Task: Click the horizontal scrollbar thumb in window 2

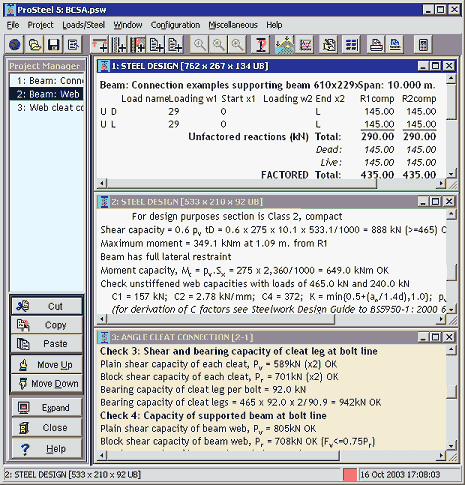Action: point(221,319)
